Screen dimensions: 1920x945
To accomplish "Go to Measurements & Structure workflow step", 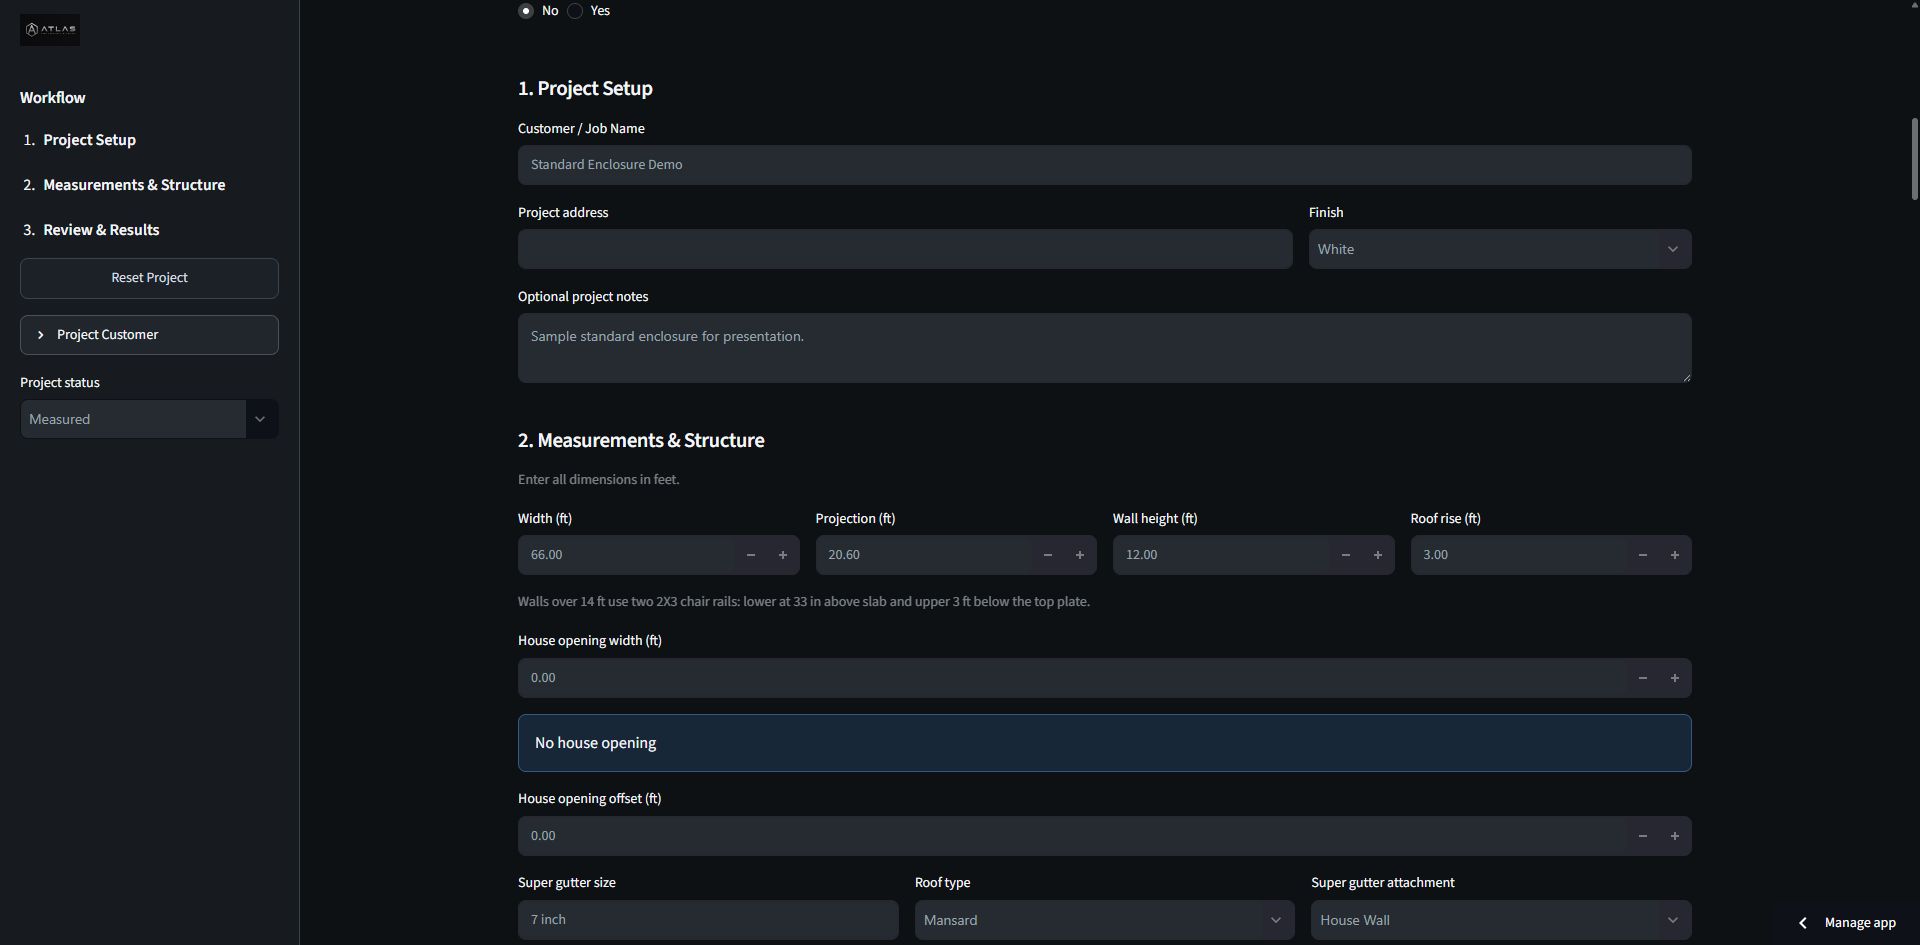I will coord(134,185).
